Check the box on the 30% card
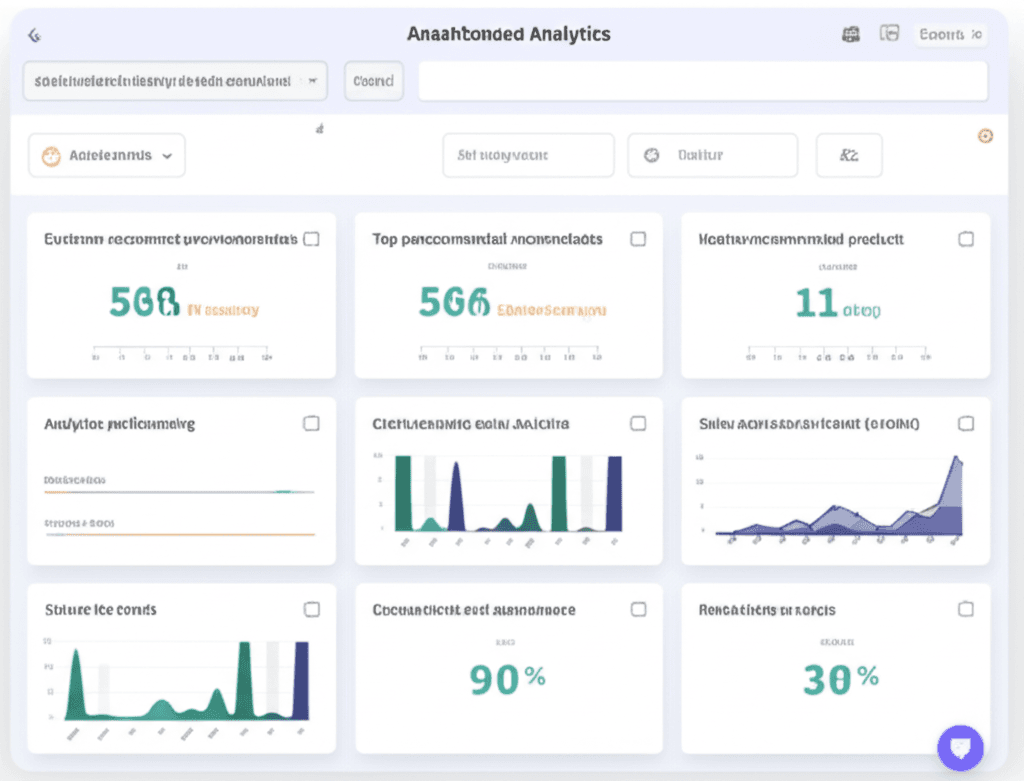Image resolution: width=1024 pixels, height=781 pixels. tap(965, 609)
